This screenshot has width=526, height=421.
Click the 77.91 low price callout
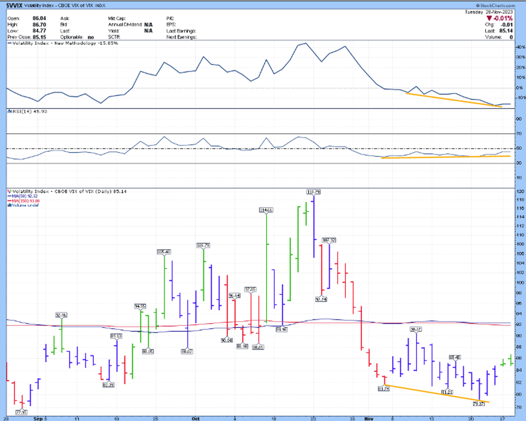click(22, 412)
